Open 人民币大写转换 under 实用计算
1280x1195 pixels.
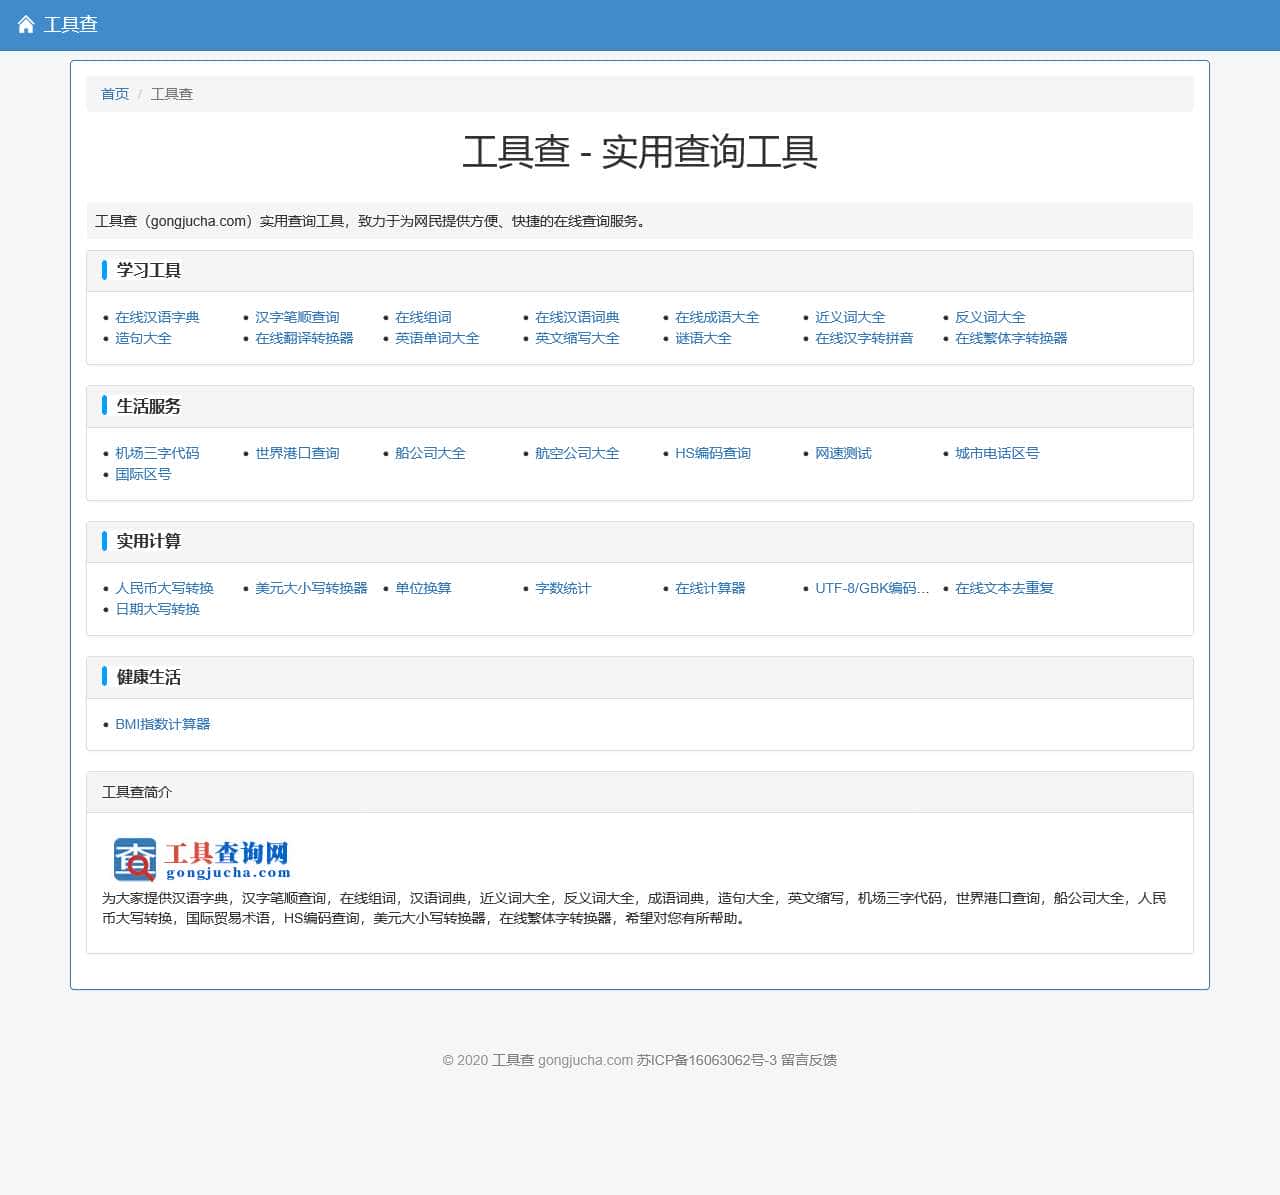coord(164,588)
